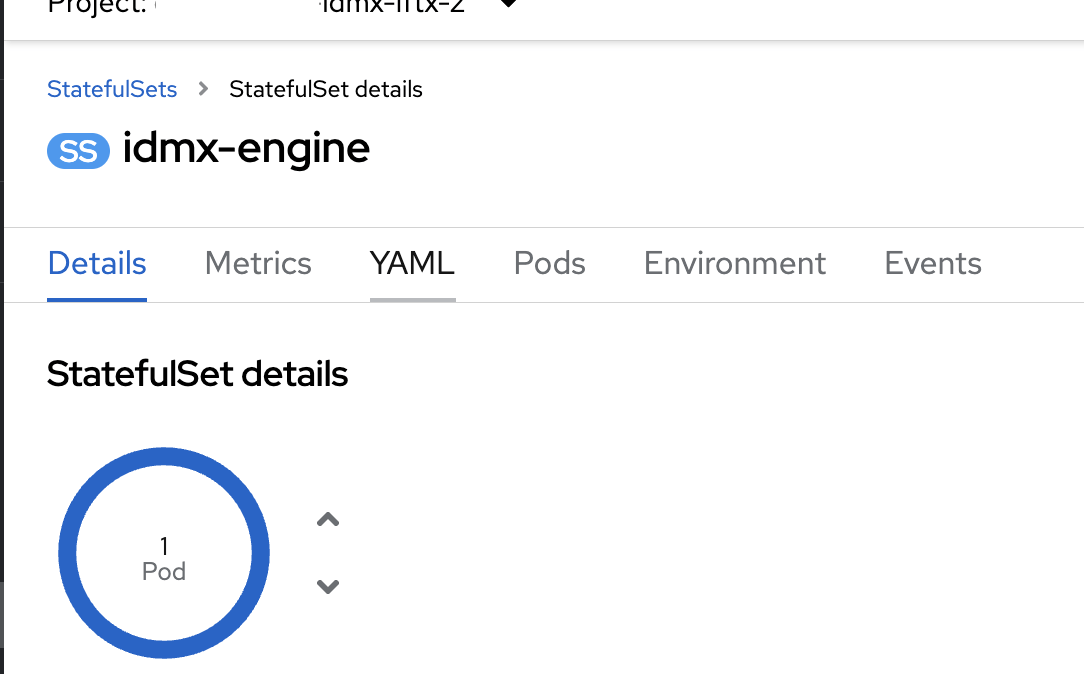Viewport: 1084px width, 674px height.
Task: Go back to StatefulSets breadcrumb link
Action: point(112,89)
